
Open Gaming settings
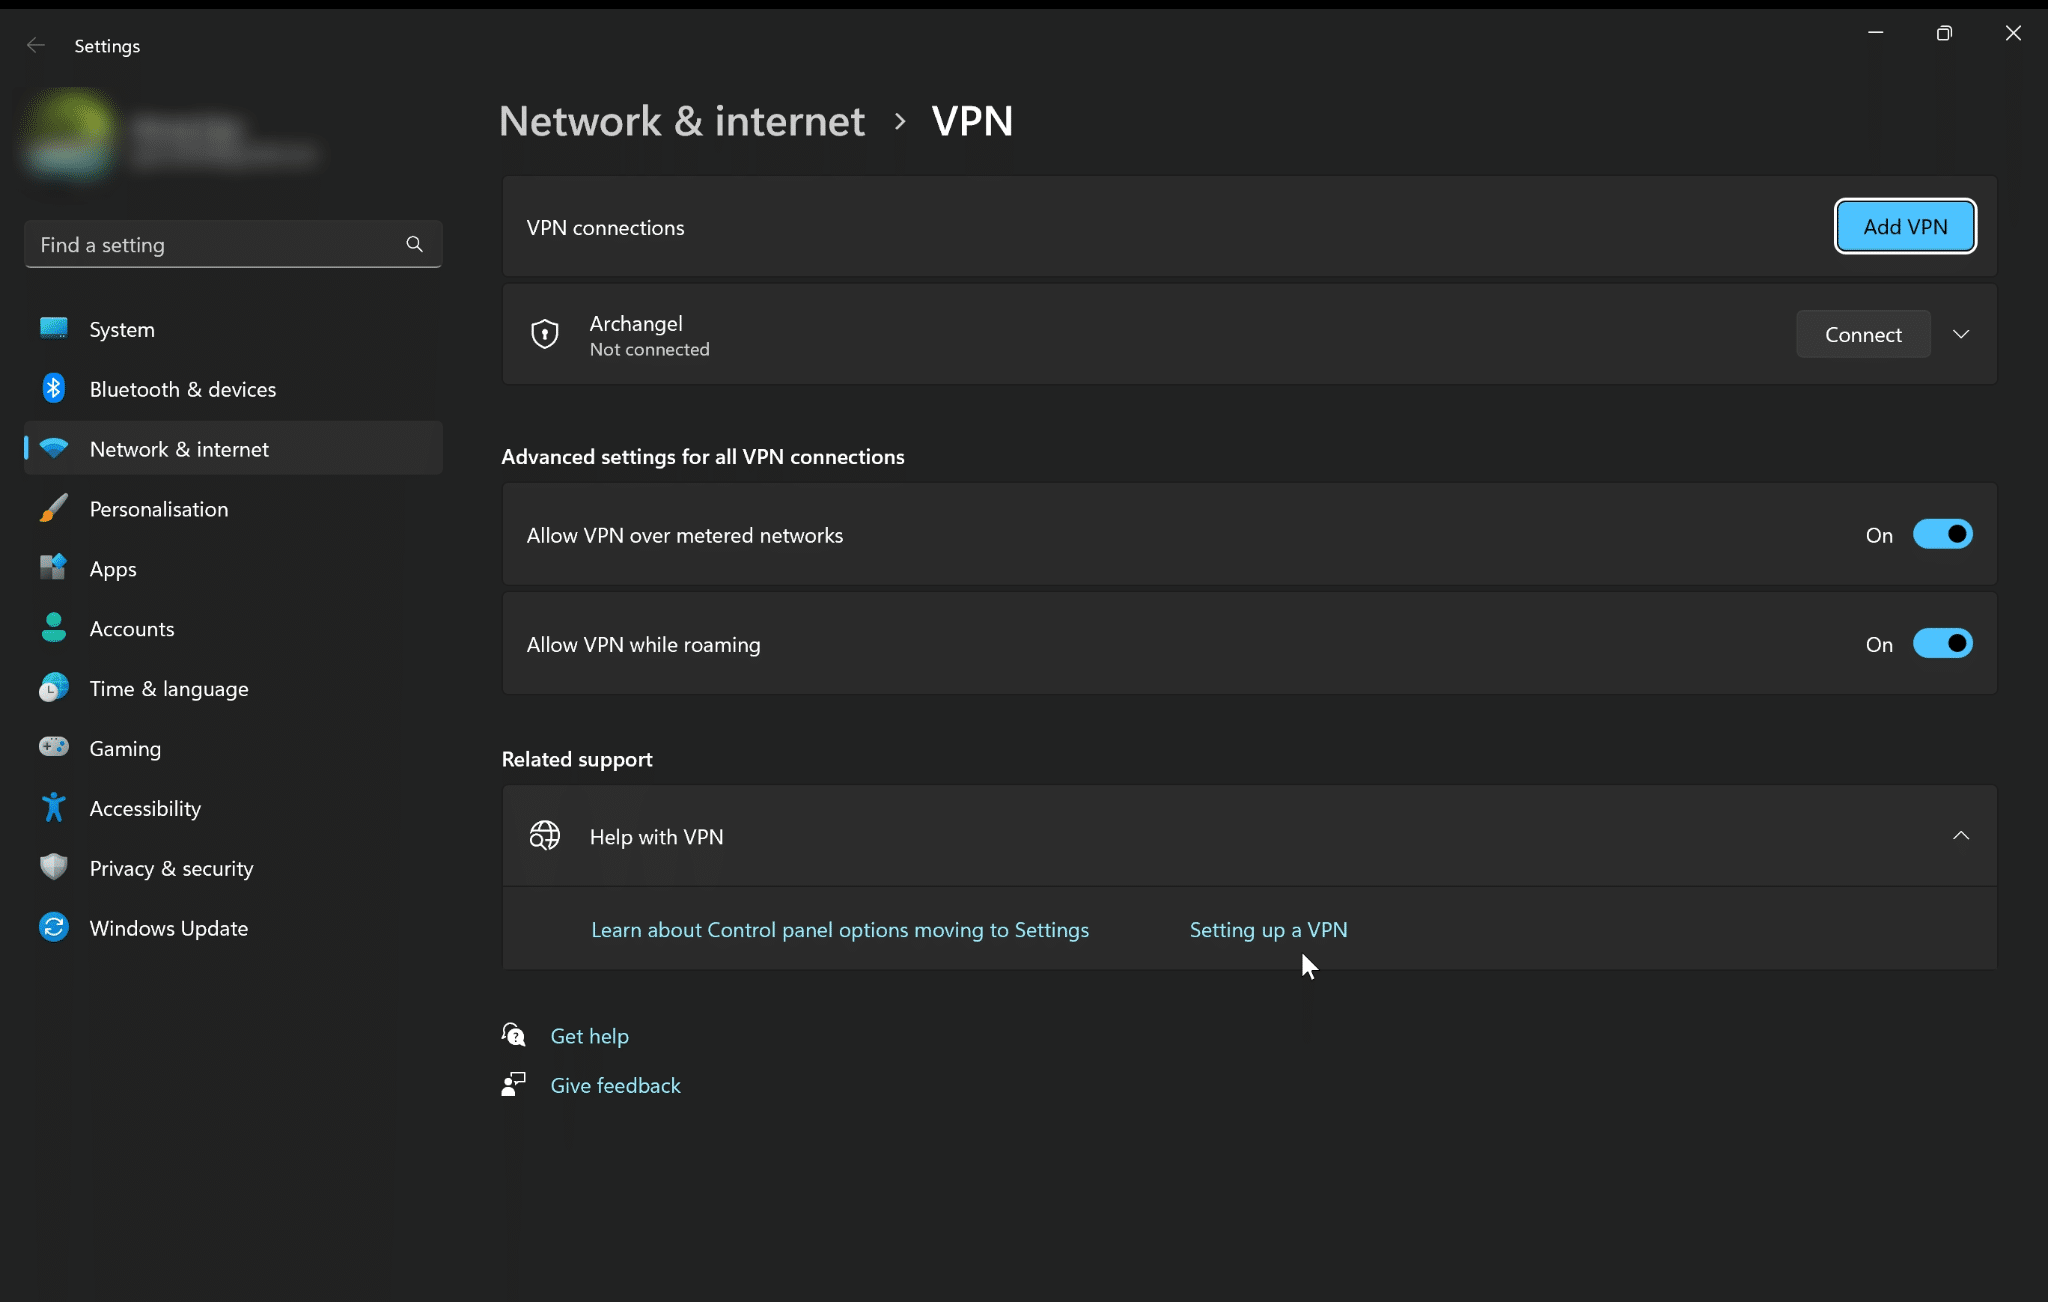(x=233, y=749)
